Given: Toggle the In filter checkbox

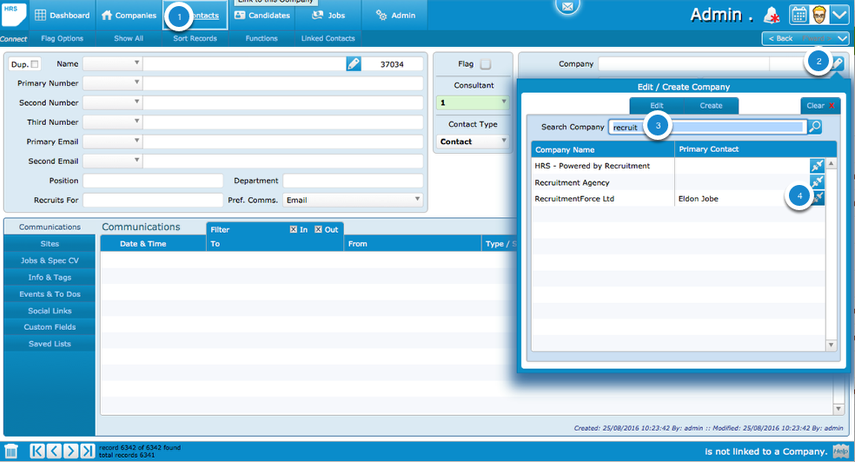Looking at the screenshot, I should point(293,230).
